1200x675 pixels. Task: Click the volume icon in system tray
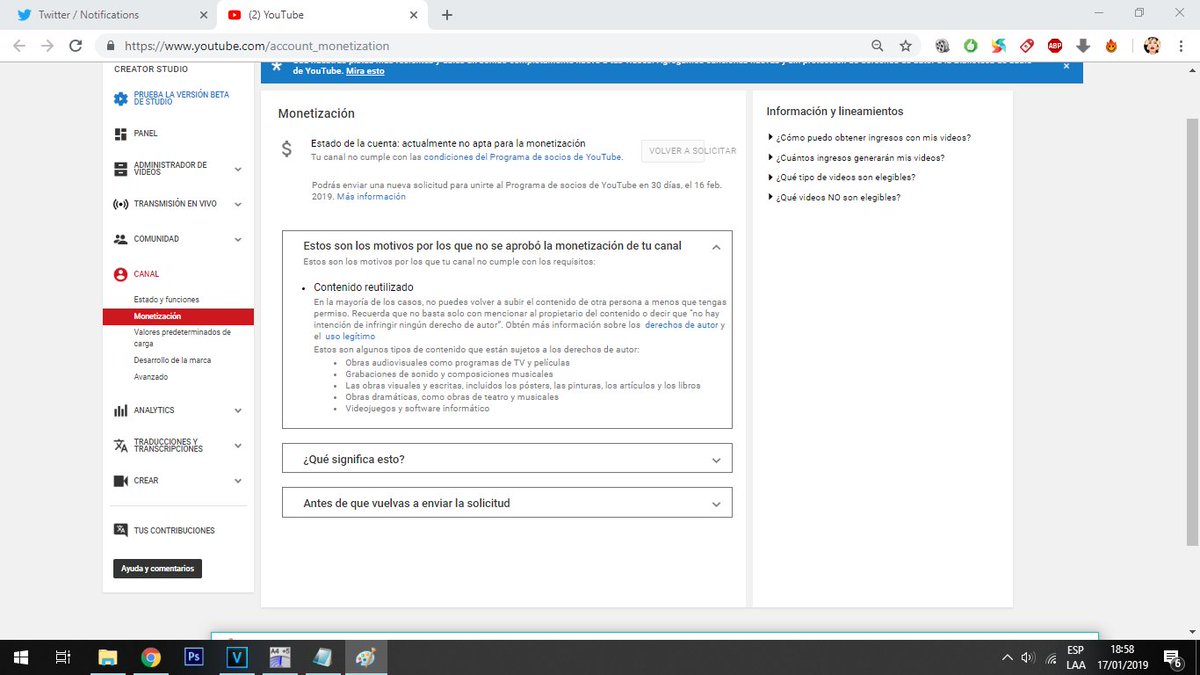pos(1026,657)
